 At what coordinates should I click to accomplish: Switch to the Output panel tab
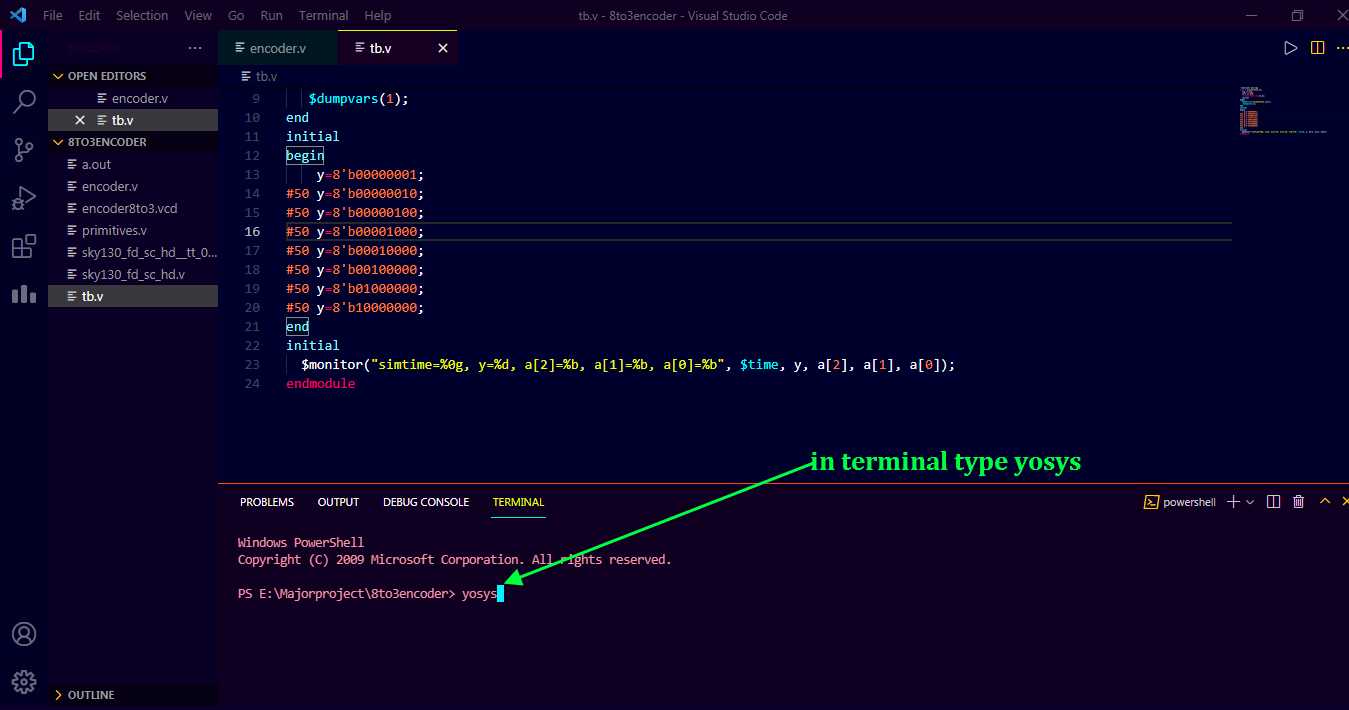point(338,502)
